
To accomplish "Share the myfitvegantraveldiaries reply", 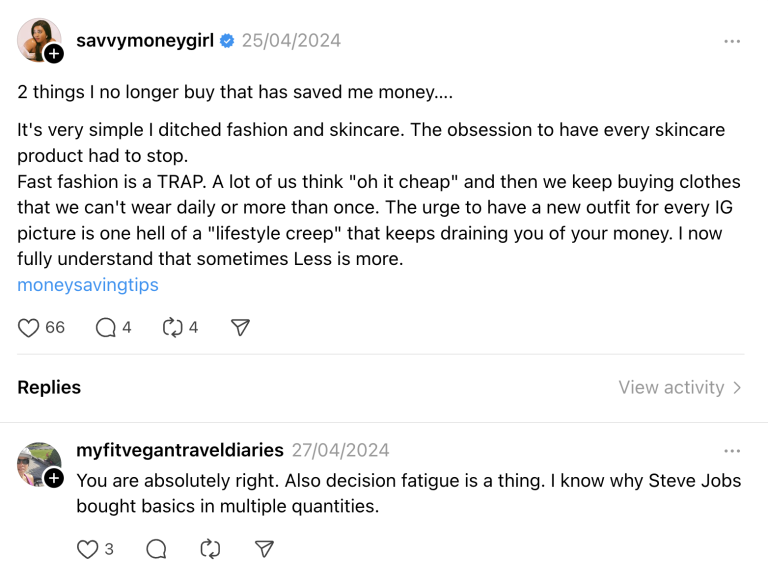I will click(x=264, y=549).
